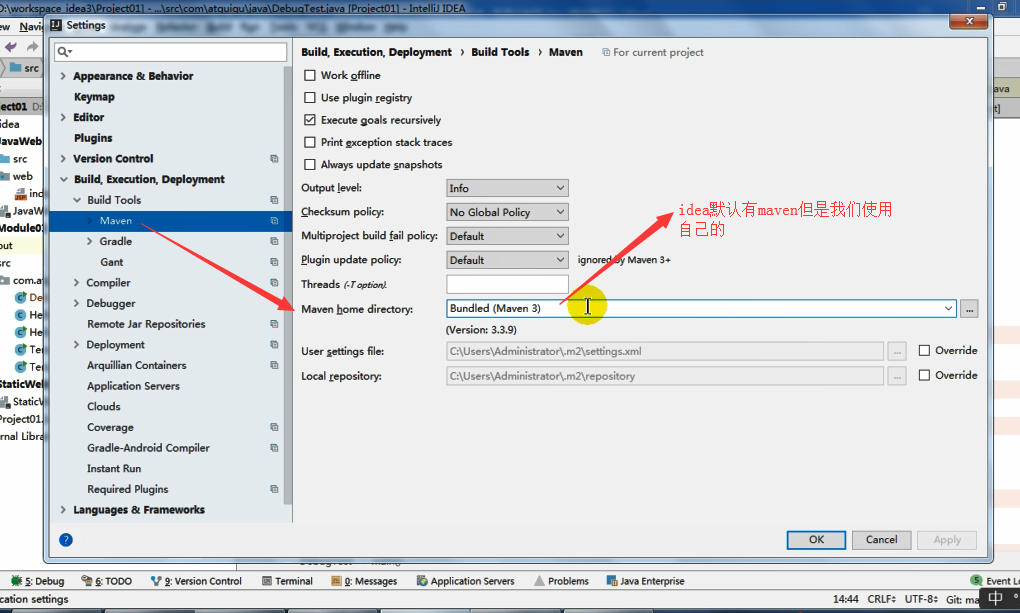1020x613 pixels.
Task: Click project-level icon beside Gant
Action: coord(274,262)
